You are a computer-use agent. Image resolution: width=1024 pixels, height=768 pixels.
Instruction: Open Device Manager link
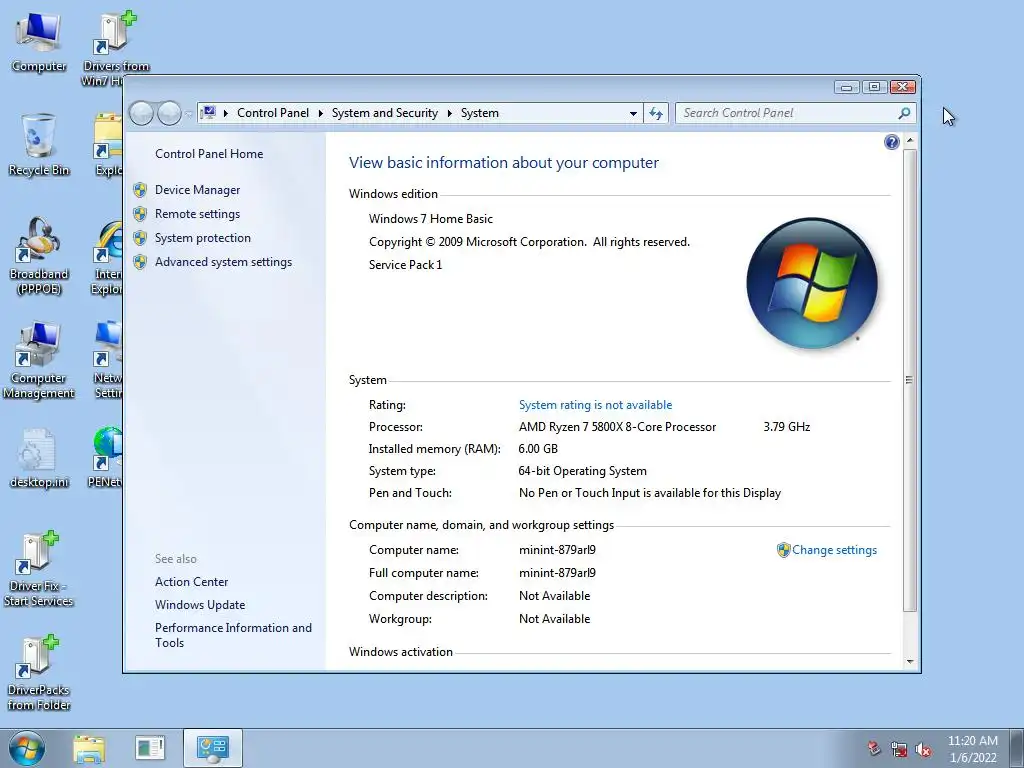coord(197,190)
